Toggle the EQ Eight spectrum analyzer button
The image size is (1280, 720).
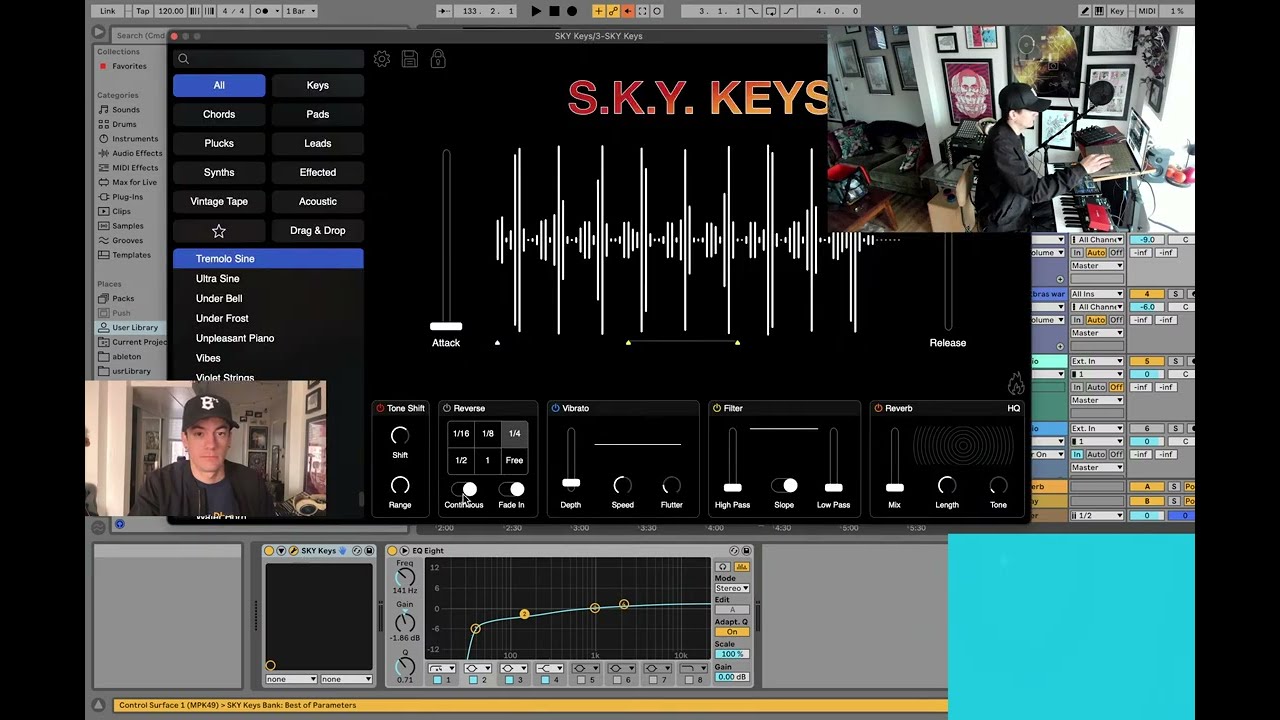pyautogui.click(x=742, y=567)
